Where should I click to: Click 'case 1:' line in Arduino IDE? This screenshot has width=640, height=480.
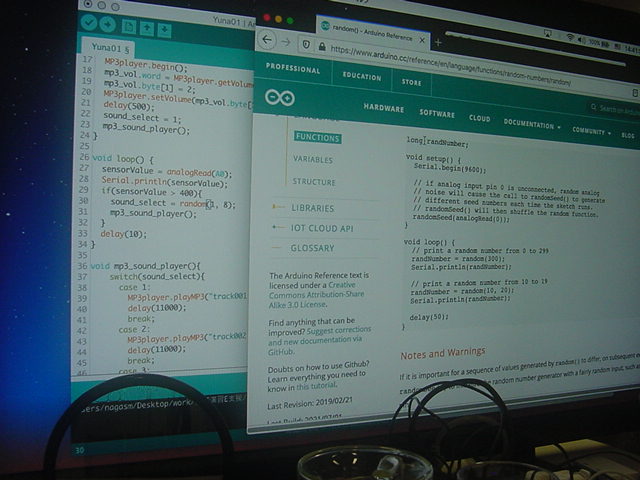click(135, 287)
